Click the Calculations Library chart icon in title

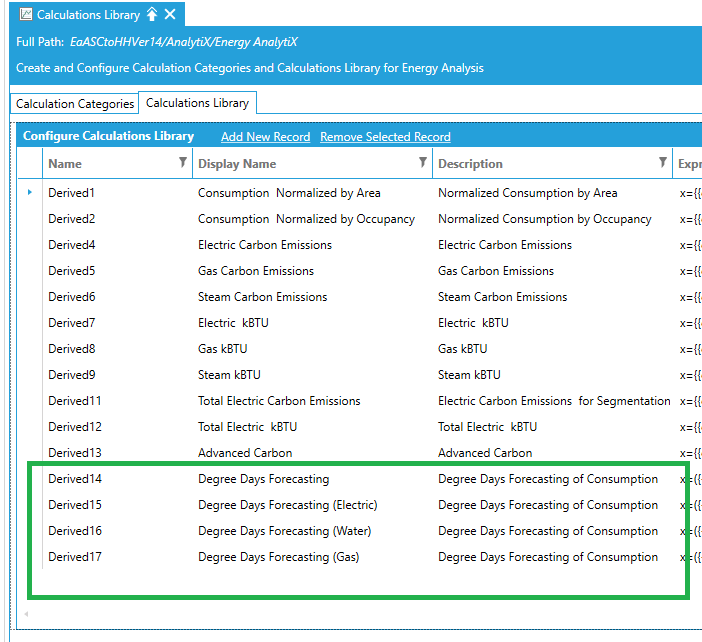(x=26, y=14)
